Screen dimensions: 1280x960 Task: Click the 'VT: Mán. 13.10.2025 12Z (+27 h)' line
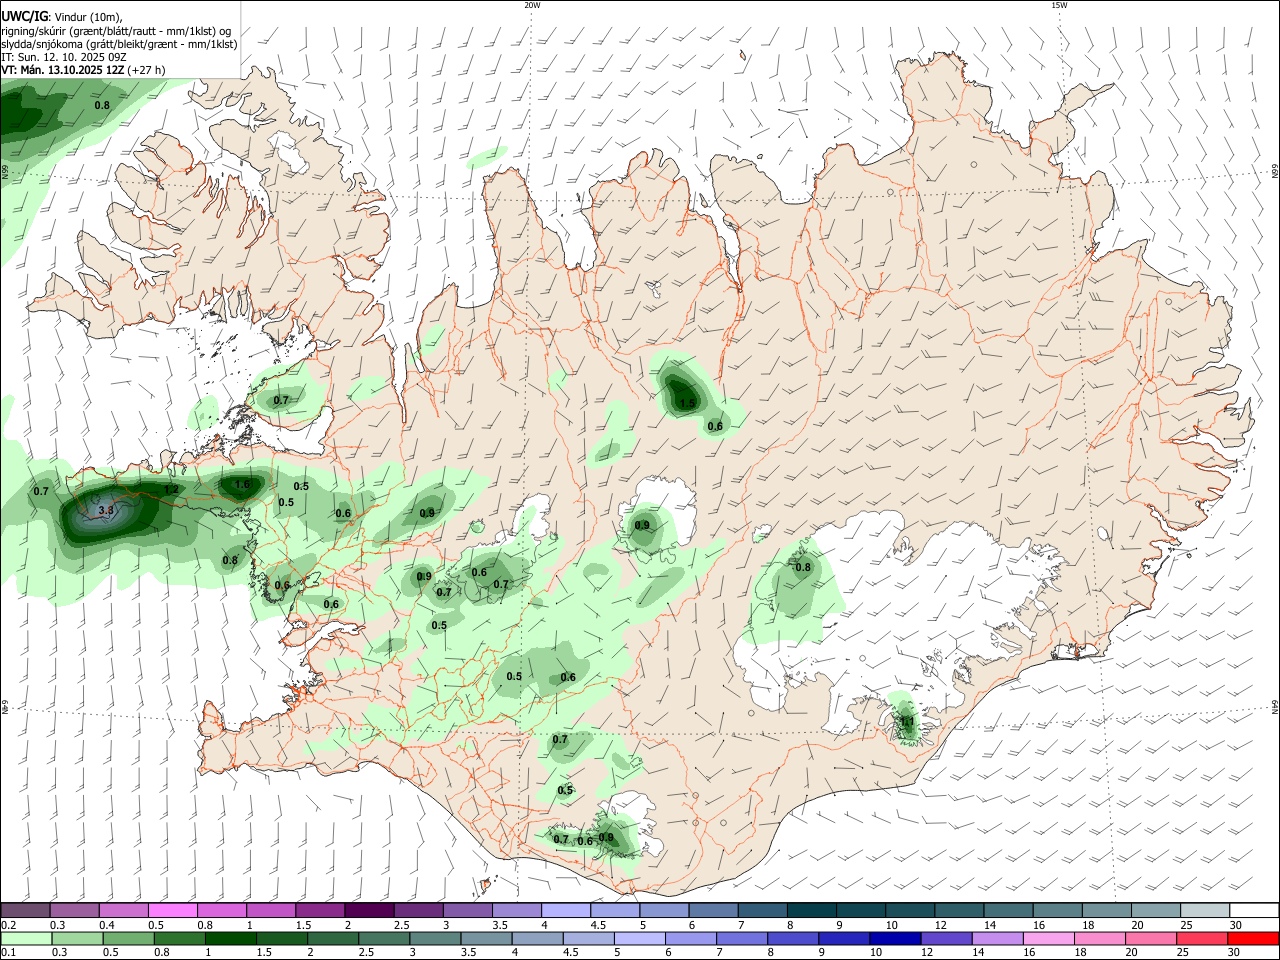83,70
